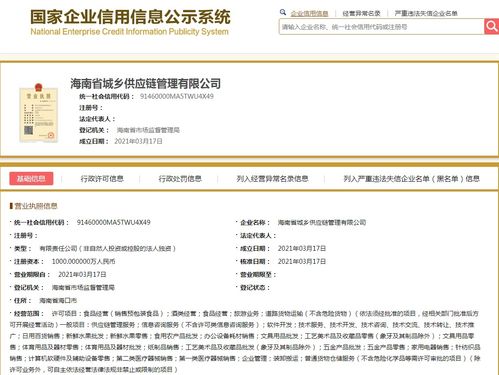The width and height of the screenshot is (499, 375).
Task: Click the header 成立日期 value 2021年03月17日
Action: [x=138, y=141]
